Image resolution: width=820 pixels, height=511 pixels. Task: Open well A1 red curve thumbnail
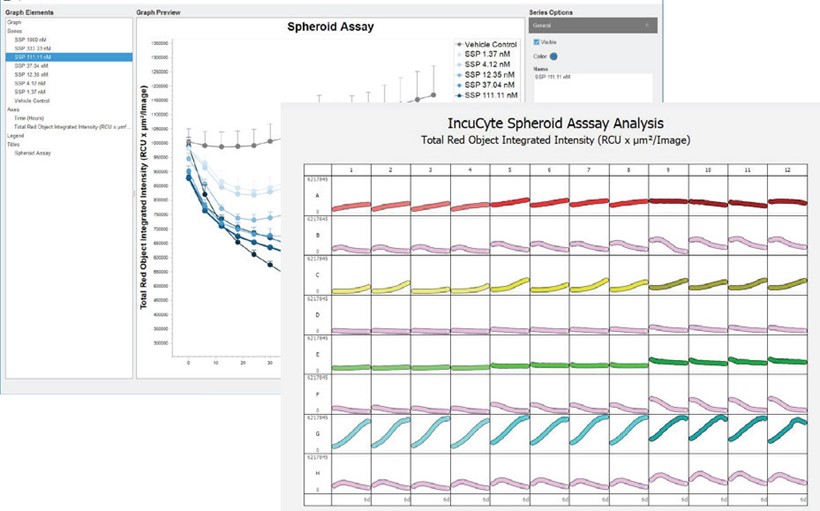(x=351, y=204)
